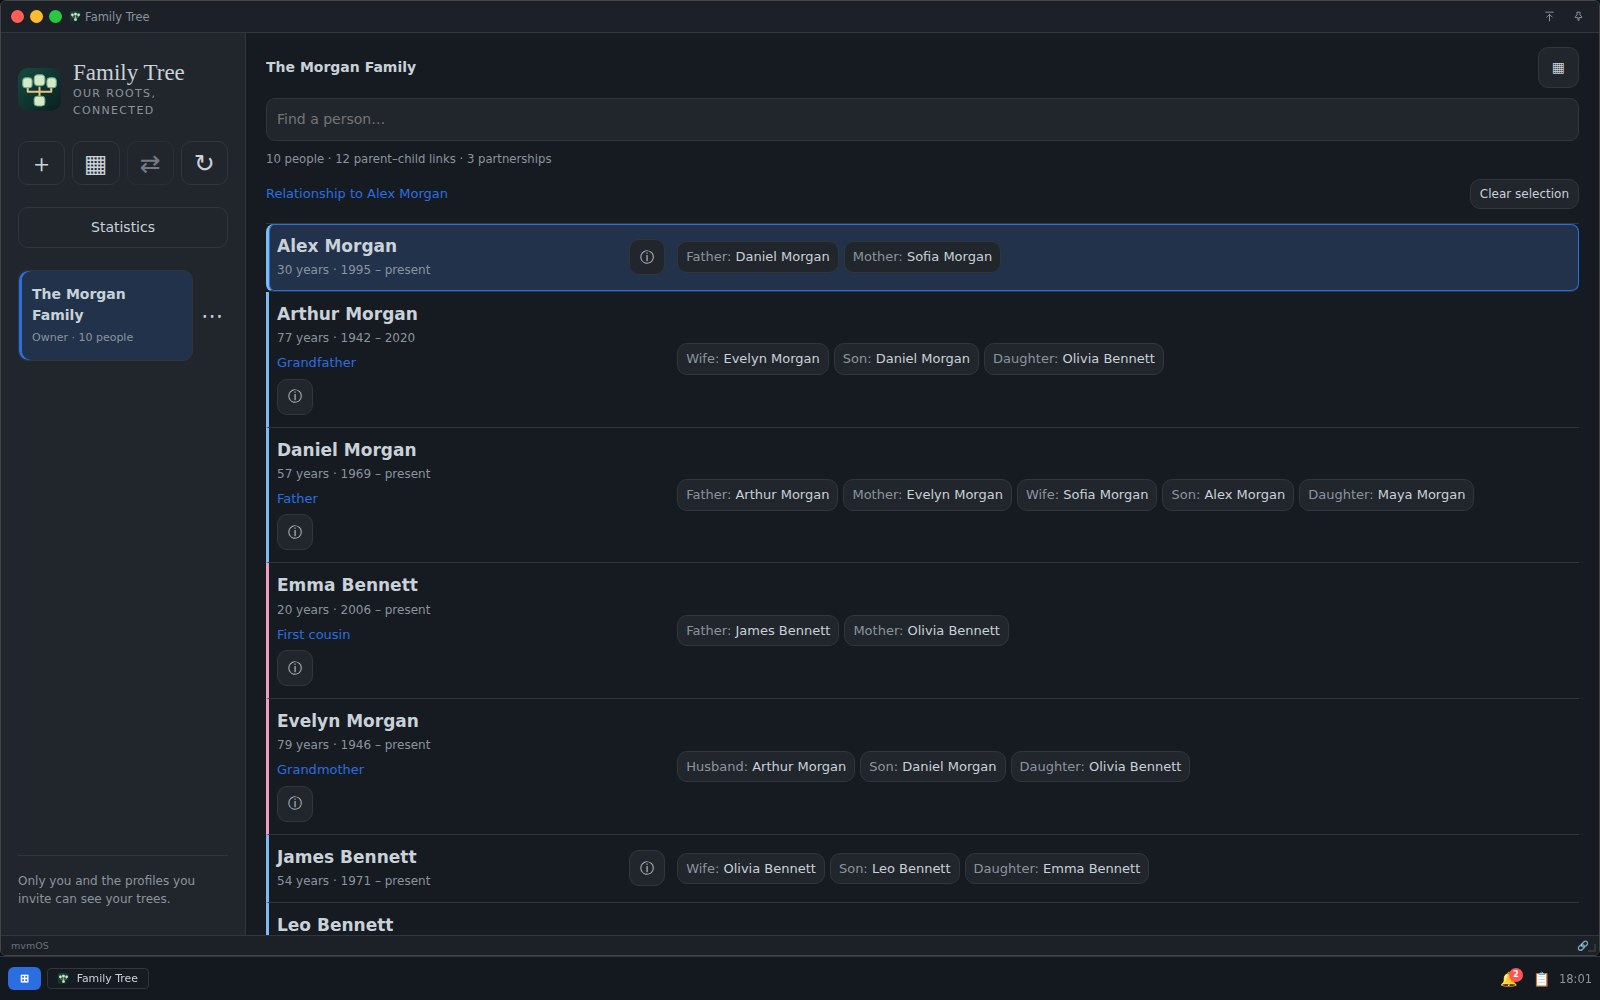Screen dimensions: 1600x1000
Task: Click the Relationship to Alex Morgan link
Action: (x=357, y=194)
